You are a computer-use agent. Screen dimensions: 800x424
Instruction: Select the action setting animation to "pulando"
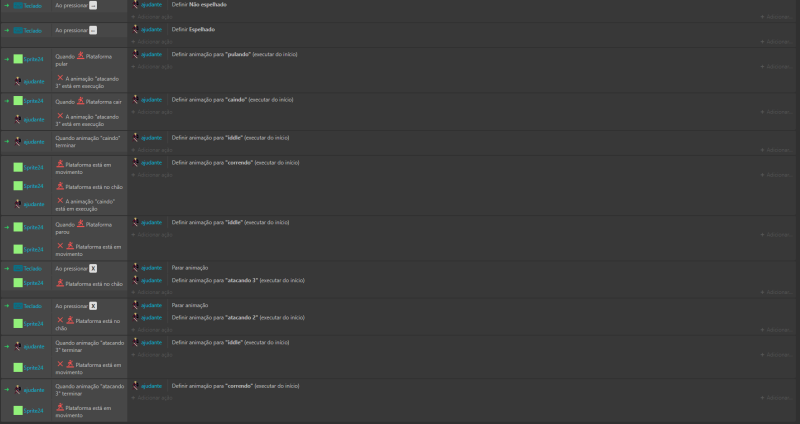pyautogui.click(x=234, y=54)
